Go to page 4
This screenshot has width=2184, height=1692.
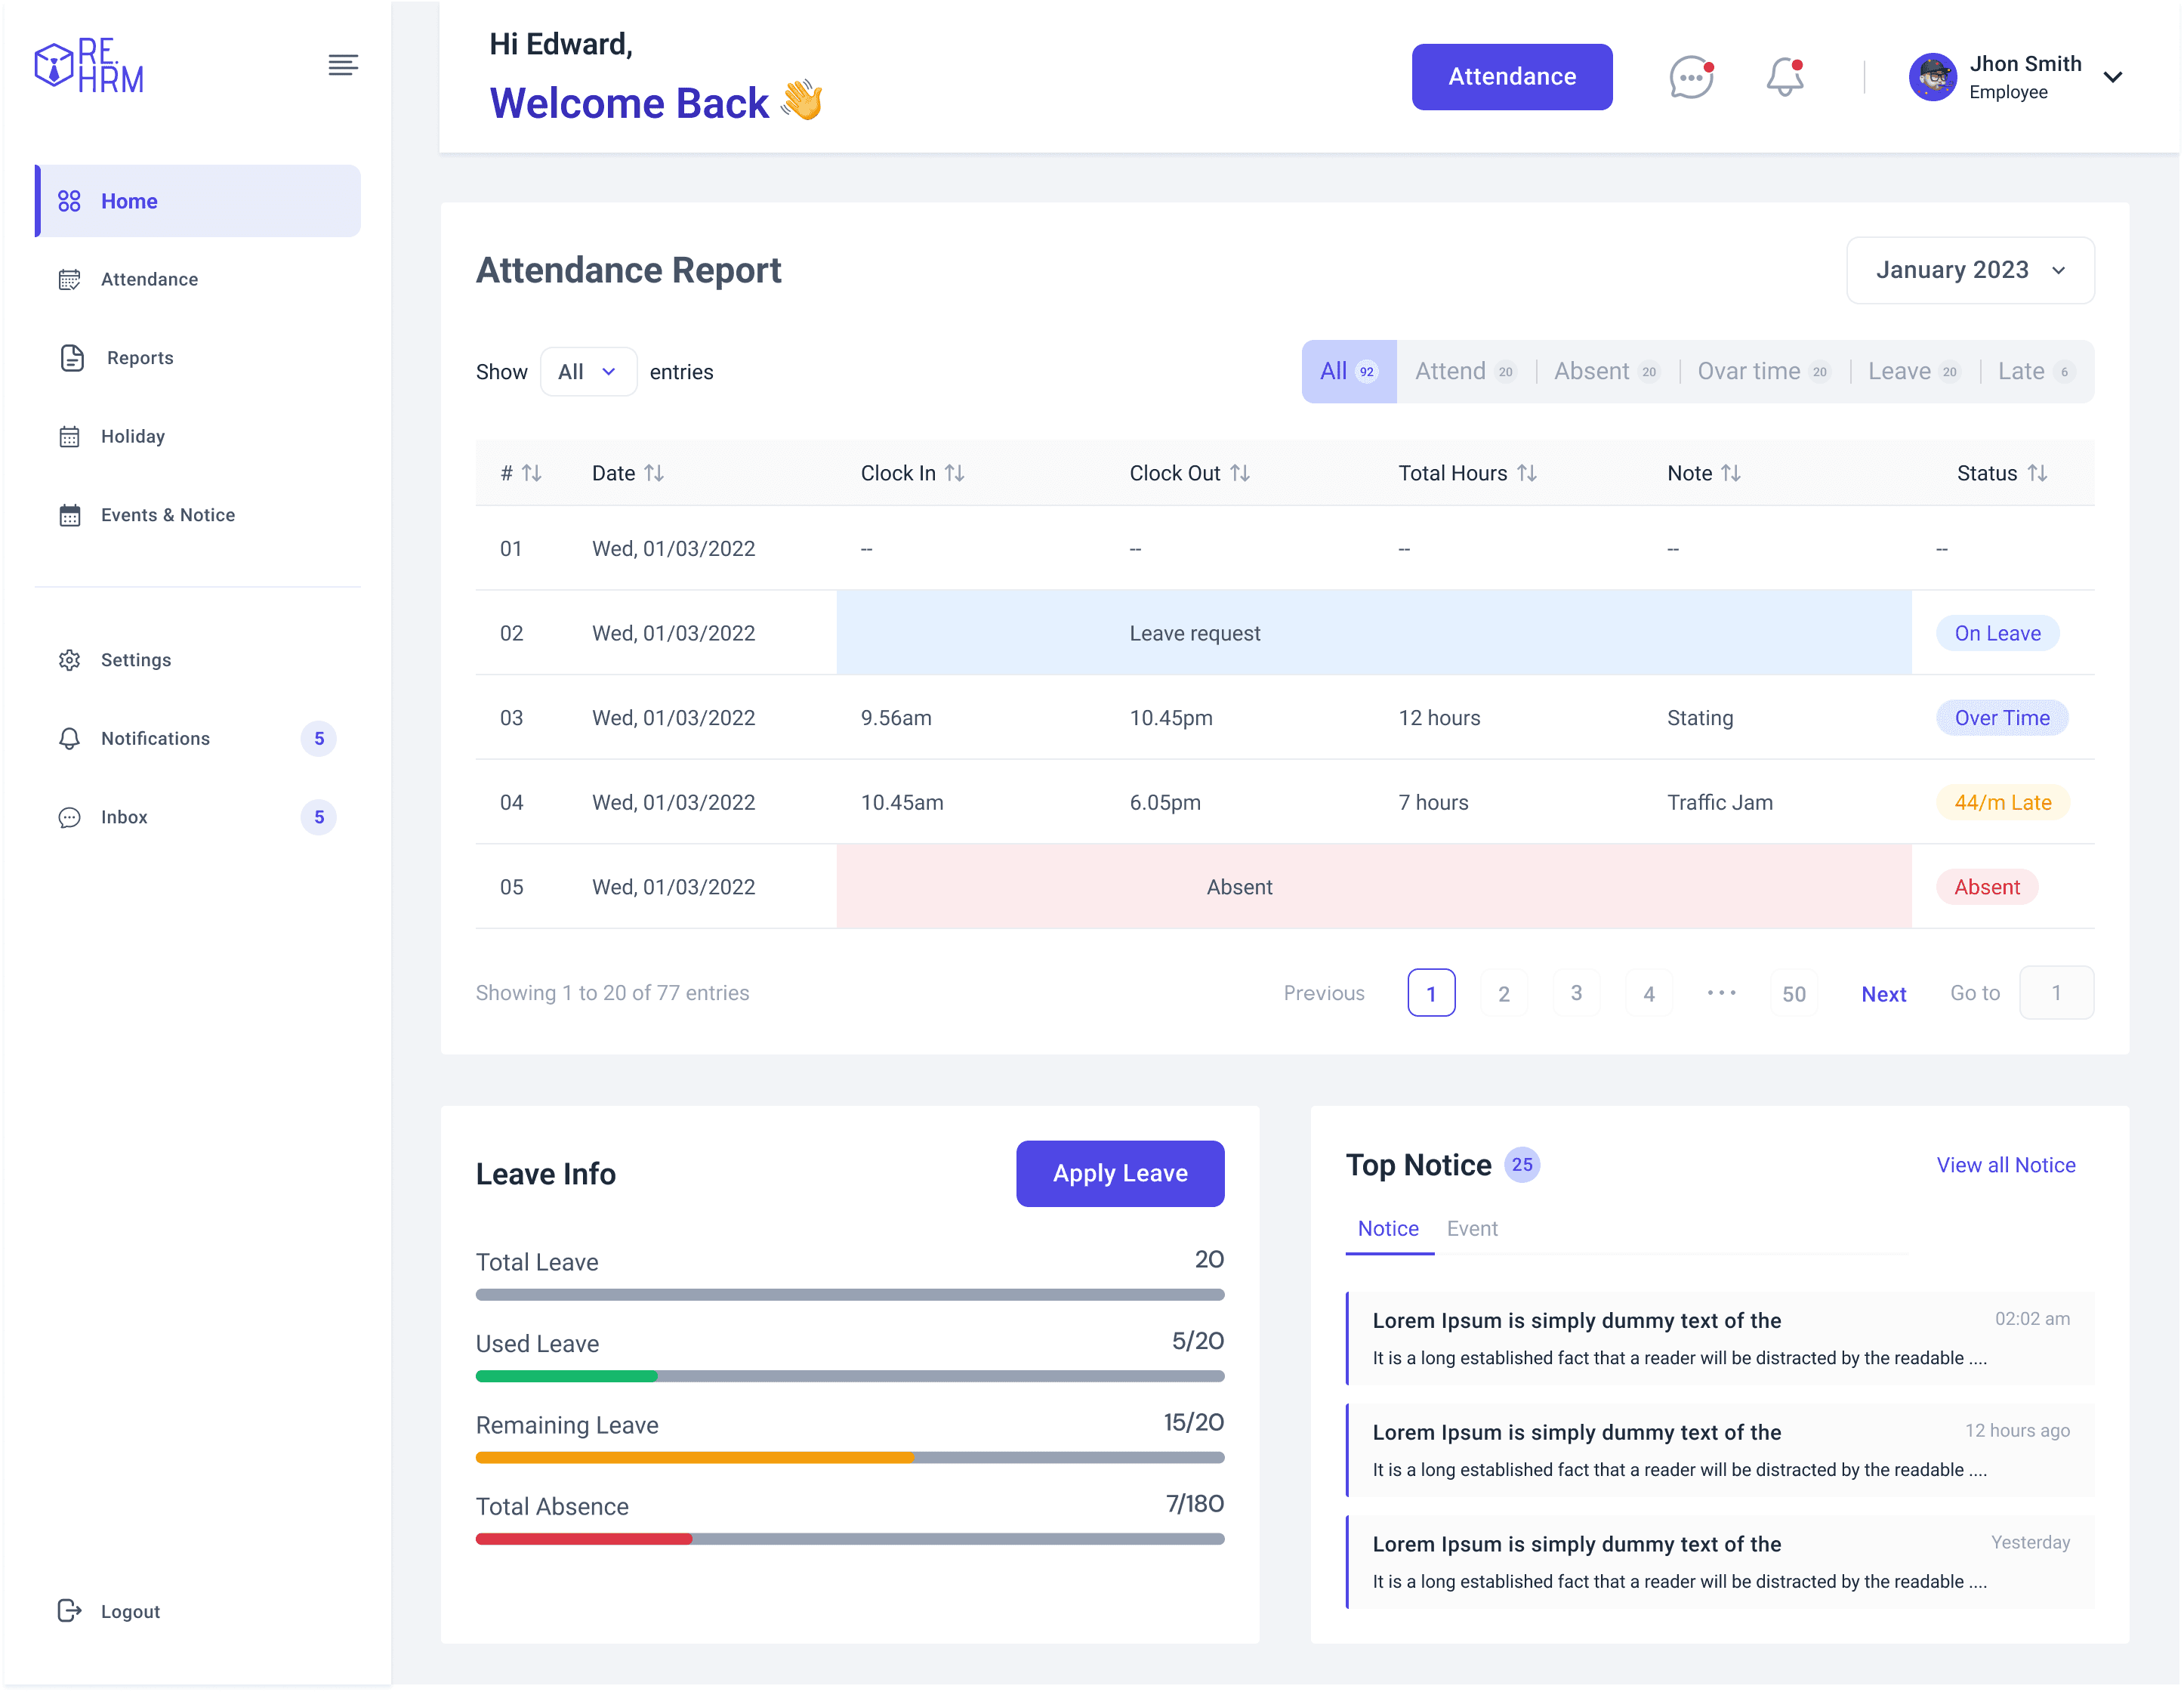(x=1649, y=993)
